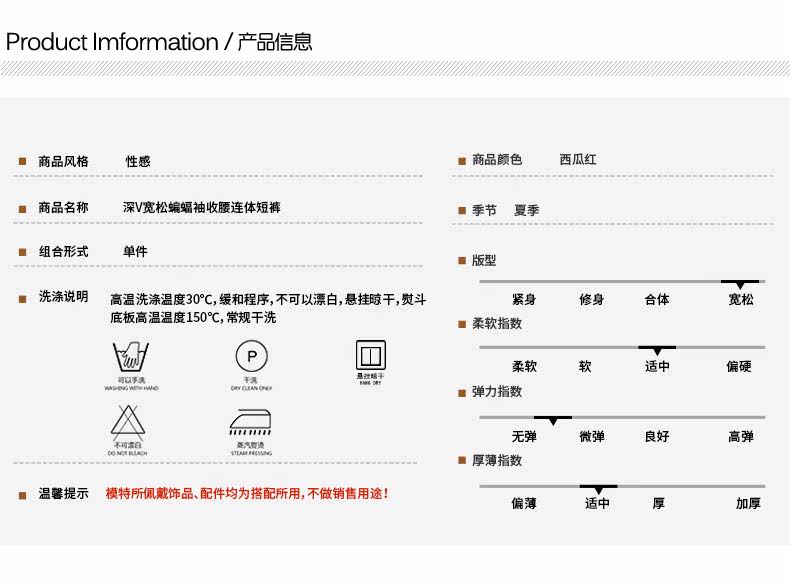
Task: Click the 微弹 elasticity label
Action: 592,436
